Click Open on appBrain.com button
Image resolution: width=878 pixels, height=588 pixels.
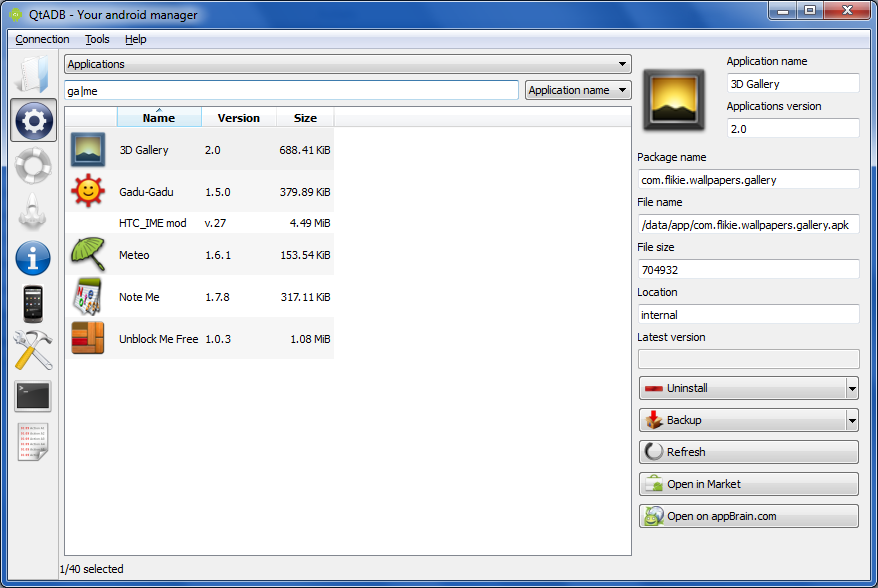(749, 516)
